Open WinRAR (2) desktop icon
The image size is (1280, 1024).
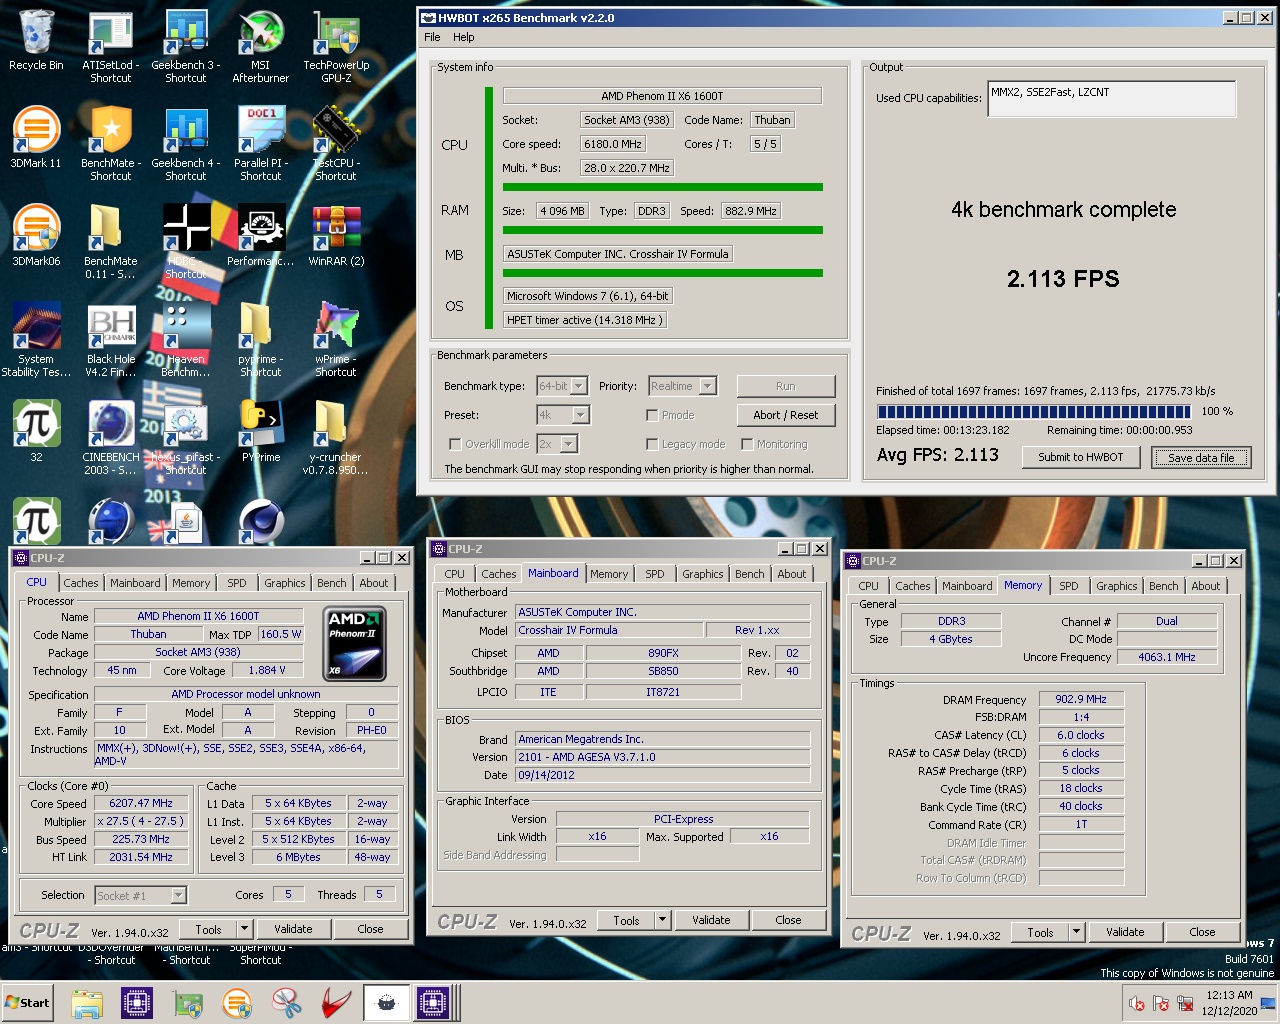[336, 236]
